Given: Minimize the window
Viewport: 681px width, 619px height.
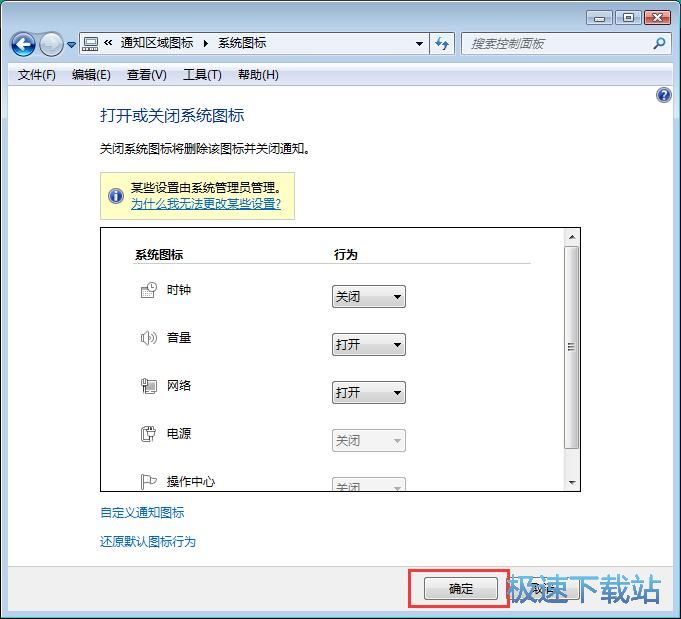Looking at the screenshot, I should click(x=599, y=18).
